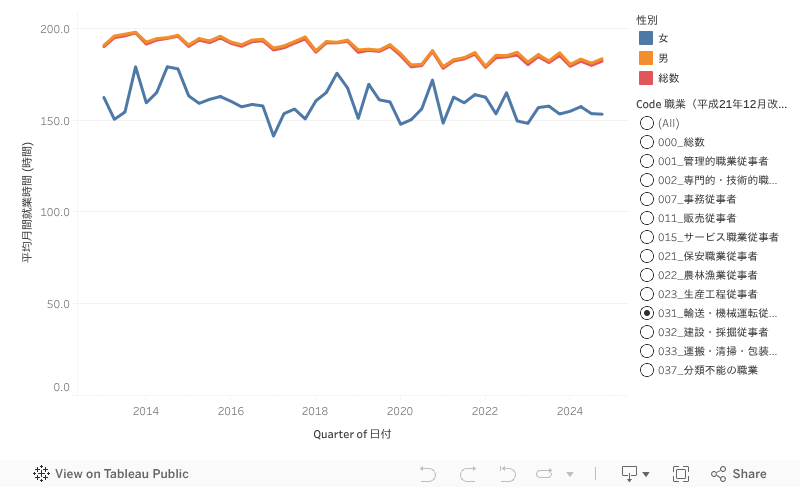Select 000_総数 radio button
This screenshot has height=487, width=800.
pos(647,142)
